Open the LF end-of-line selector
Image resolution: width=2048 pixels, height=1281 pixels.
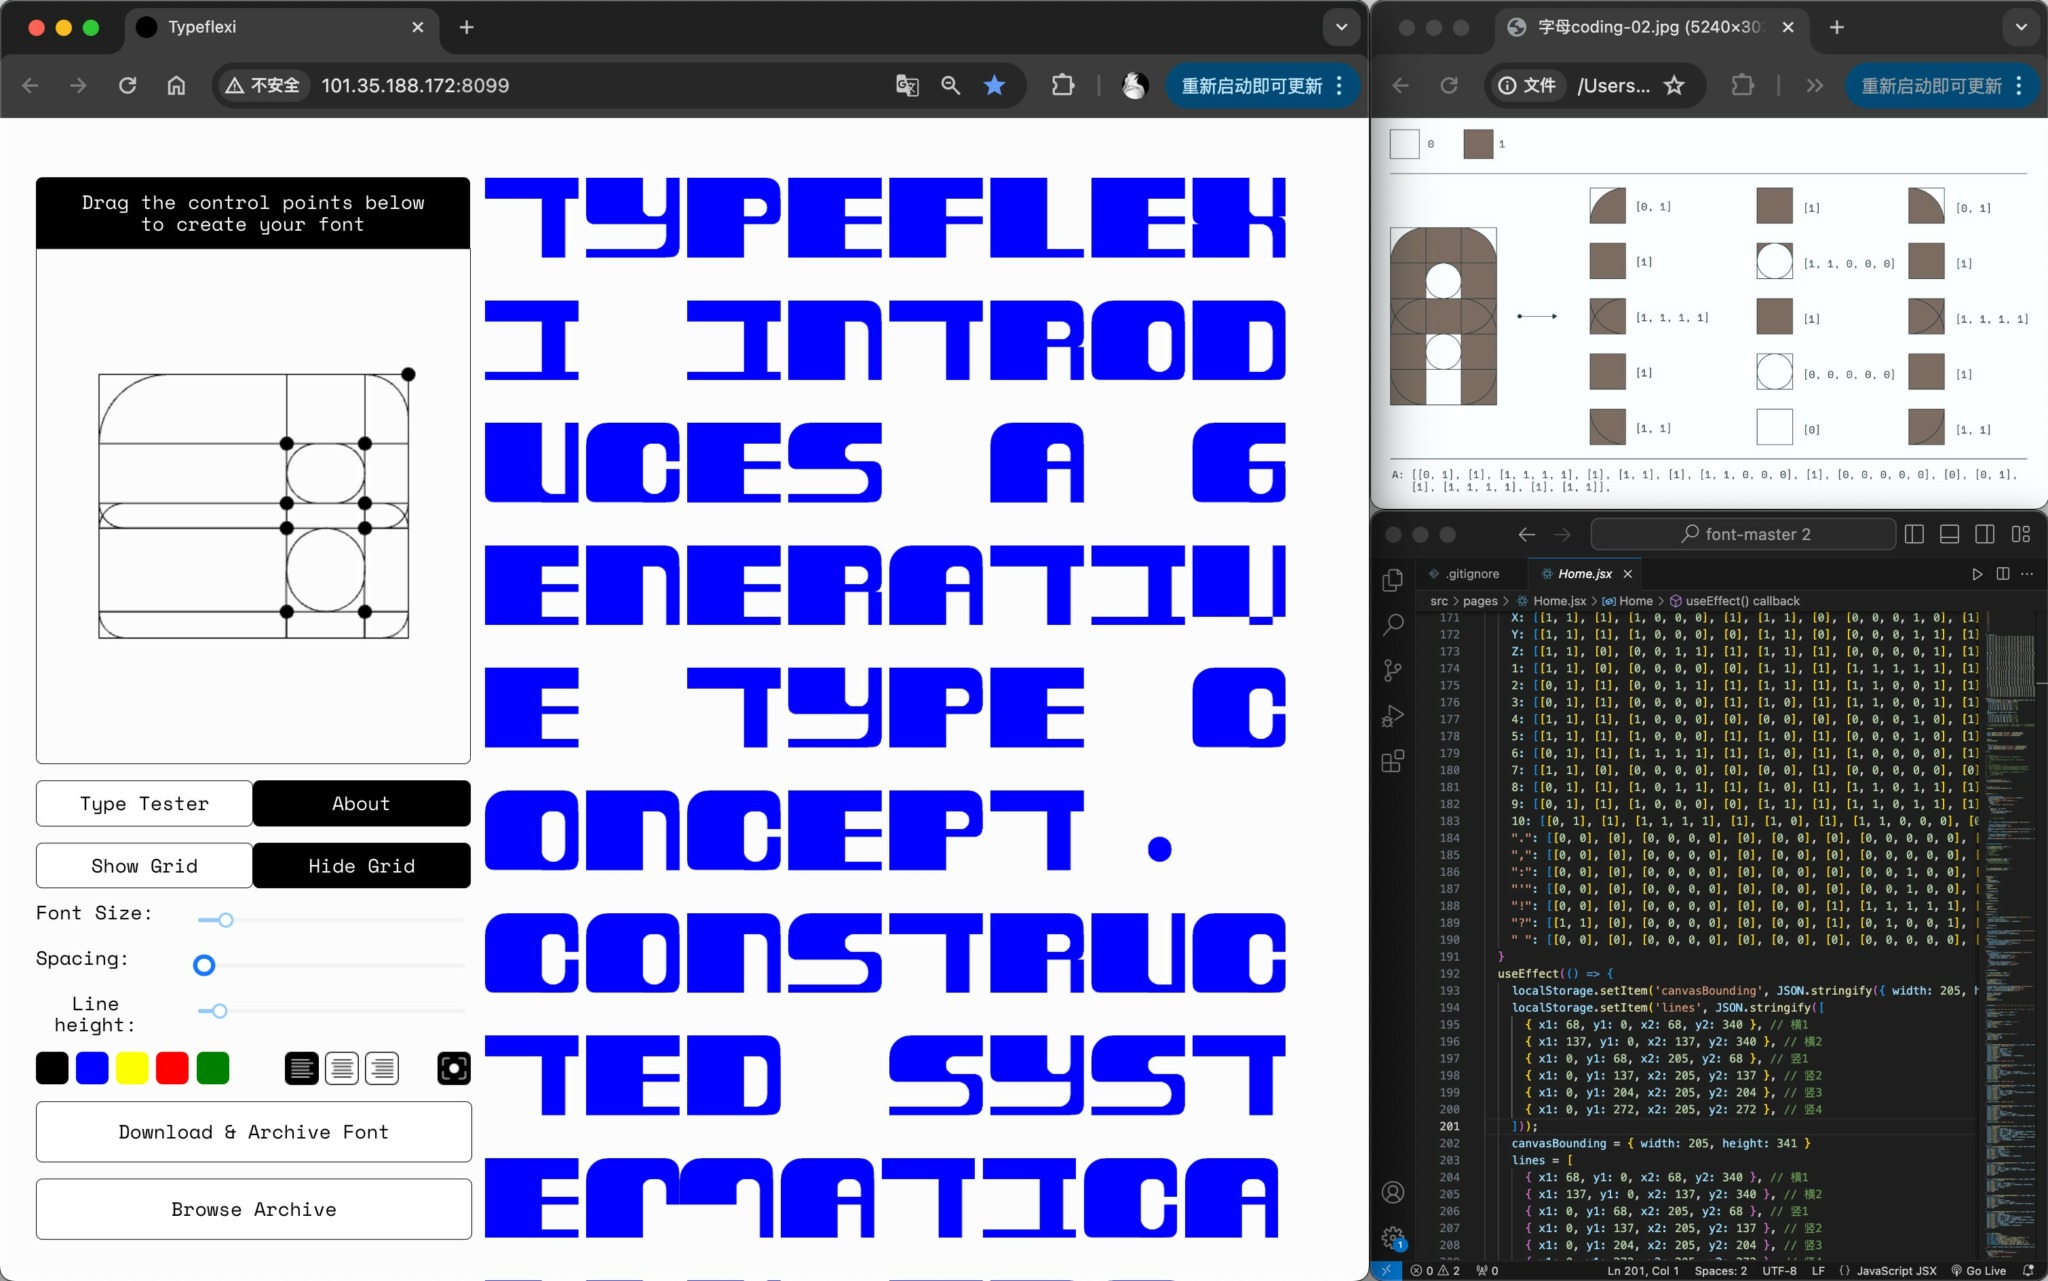point(1818,1270)
